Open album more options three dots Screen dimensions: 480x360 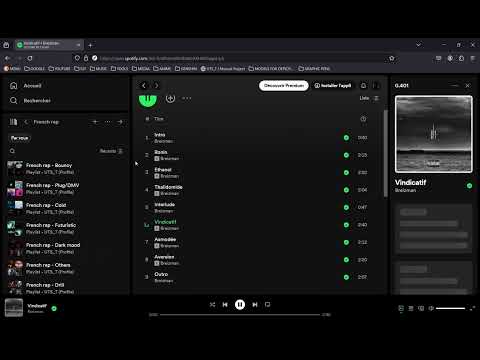(187, 98)
